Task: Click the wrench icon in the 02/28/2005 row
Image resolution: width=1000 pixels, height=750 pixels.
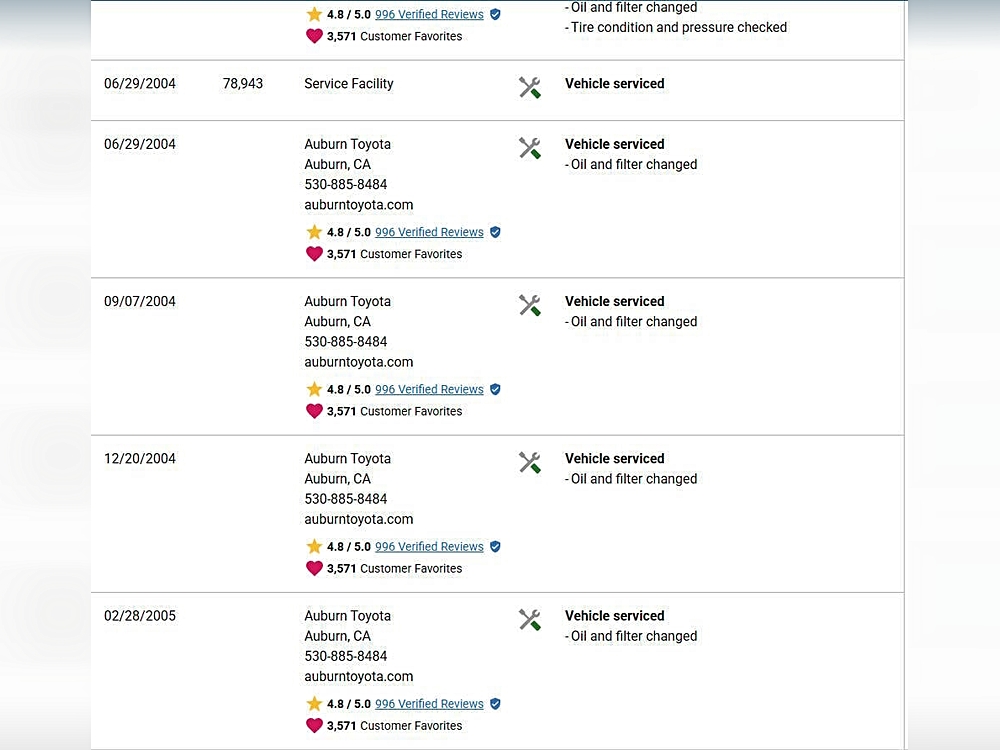Action: coord(530,619)
